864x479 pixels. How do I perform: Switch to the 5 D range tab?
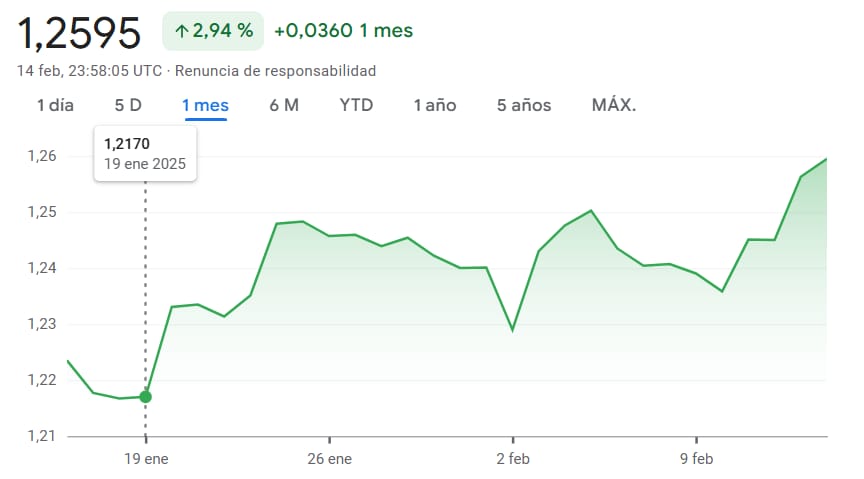128,105
